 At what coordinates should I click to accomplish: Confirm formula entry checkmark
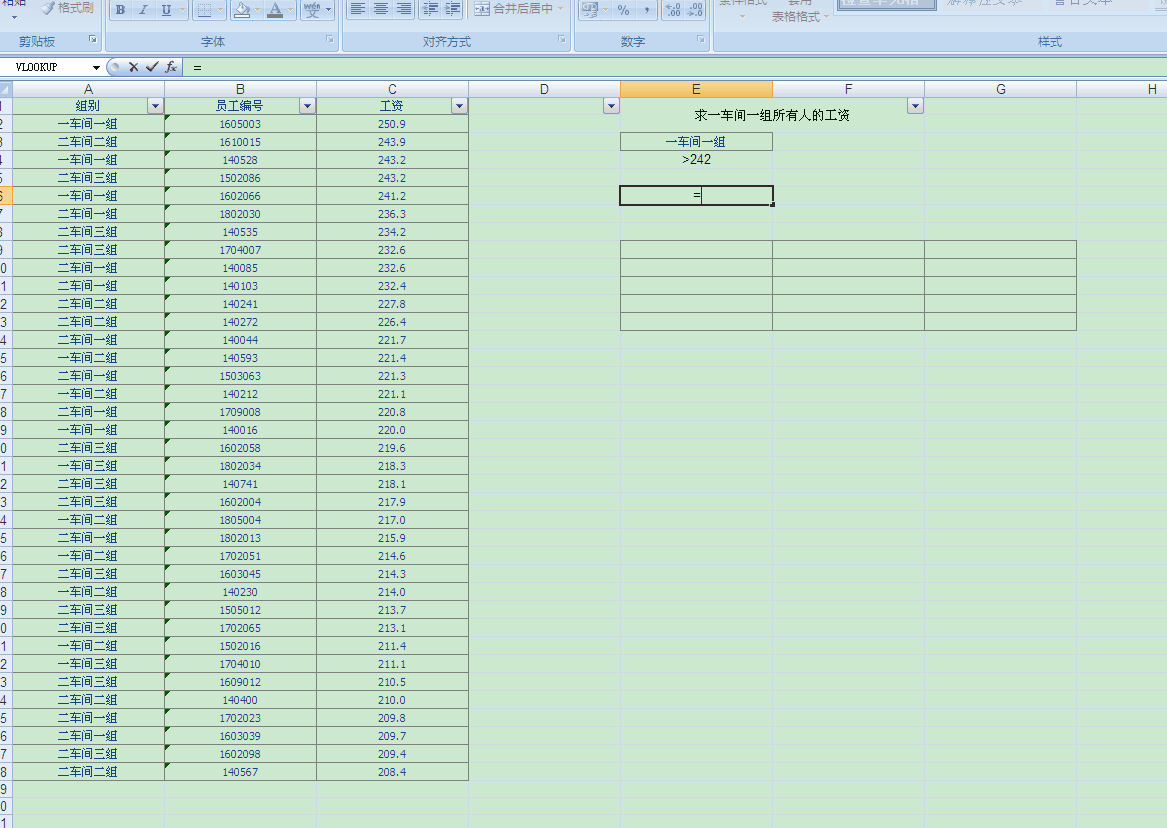152,67
